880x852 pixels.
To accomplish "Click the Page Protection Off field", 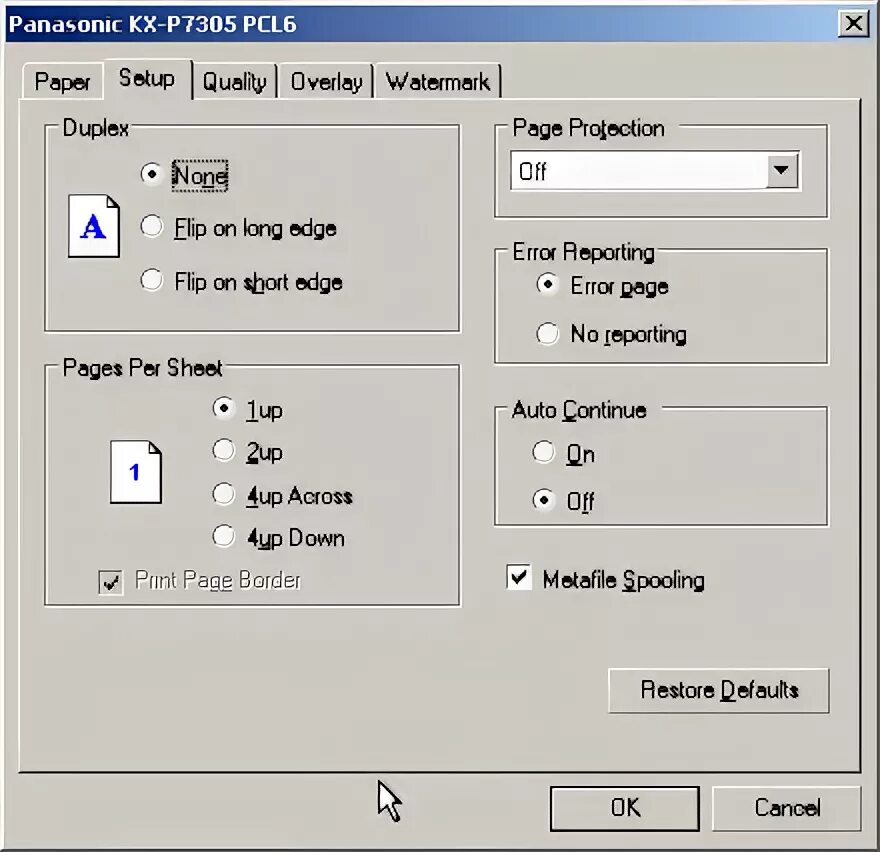I will pos(655,171).
